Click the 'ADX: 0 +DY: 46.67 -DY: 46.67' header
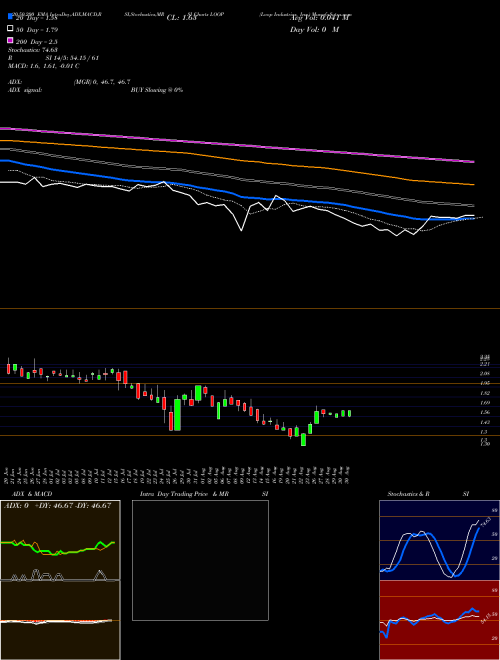This screenshot has width=500, height=660. (x=57, y=506)
